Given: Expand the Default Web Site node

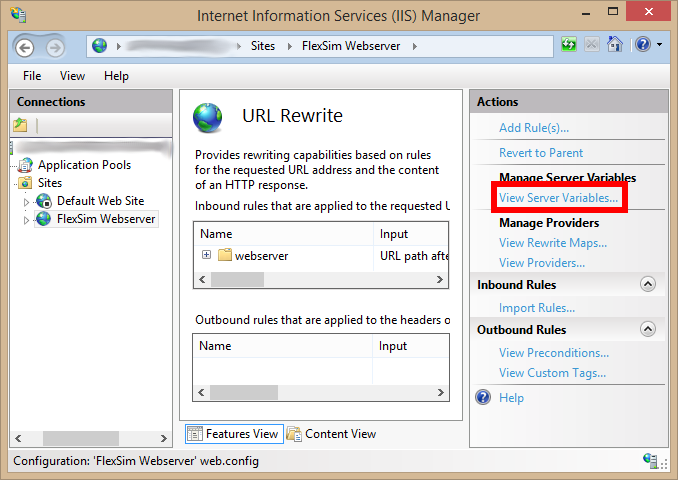Looking at the screenshot, I should coord(27,202).
